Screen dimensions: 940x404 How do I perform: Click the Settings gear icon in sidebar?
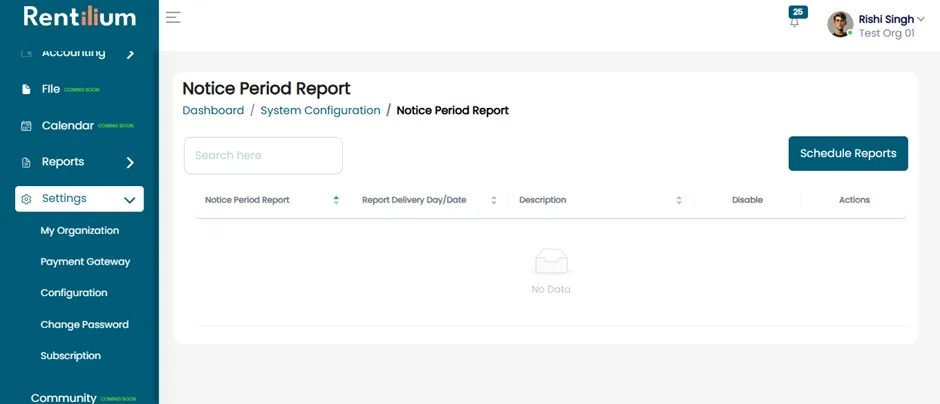coord(26,199)
